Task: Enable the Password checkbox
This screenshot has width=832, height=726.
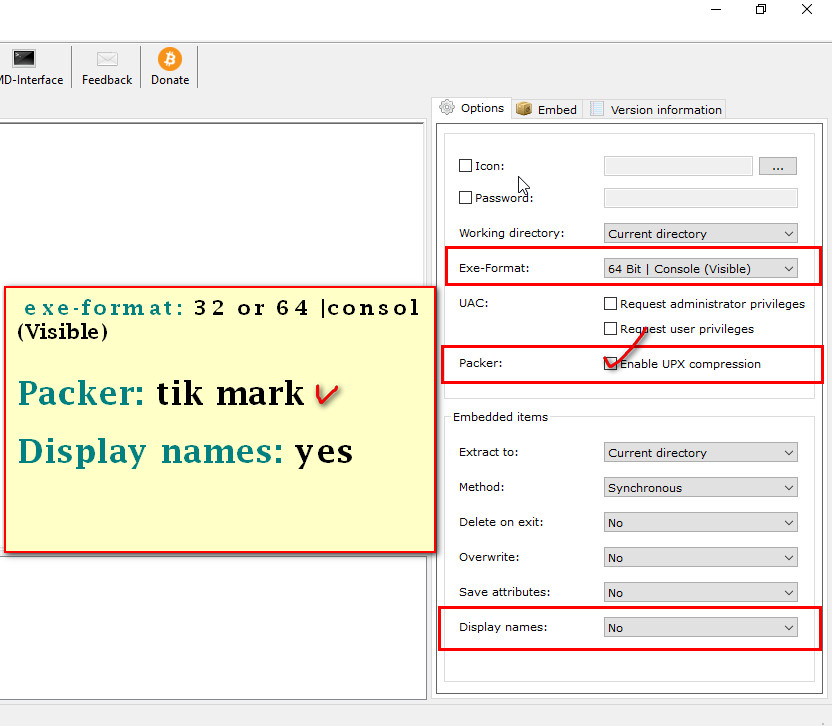Action: click(x=466, y=198)
